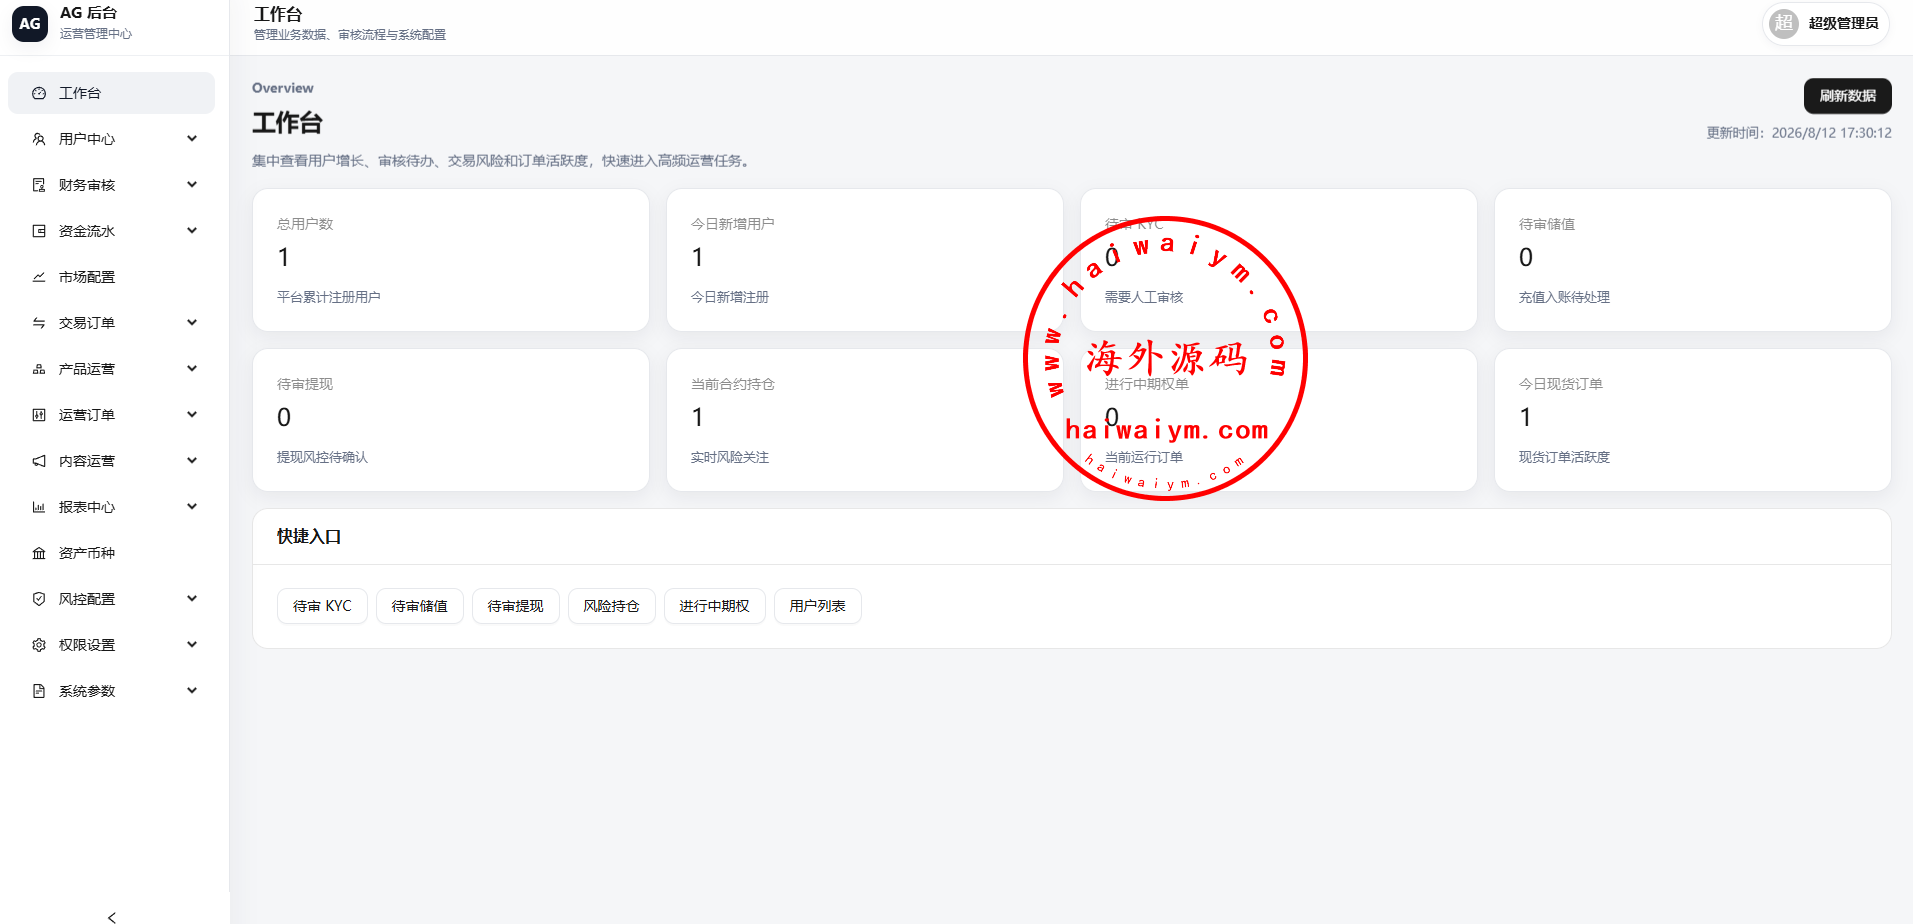
Task: Click the 风控配置 shield icon
Action: click(x=39, y=599)
